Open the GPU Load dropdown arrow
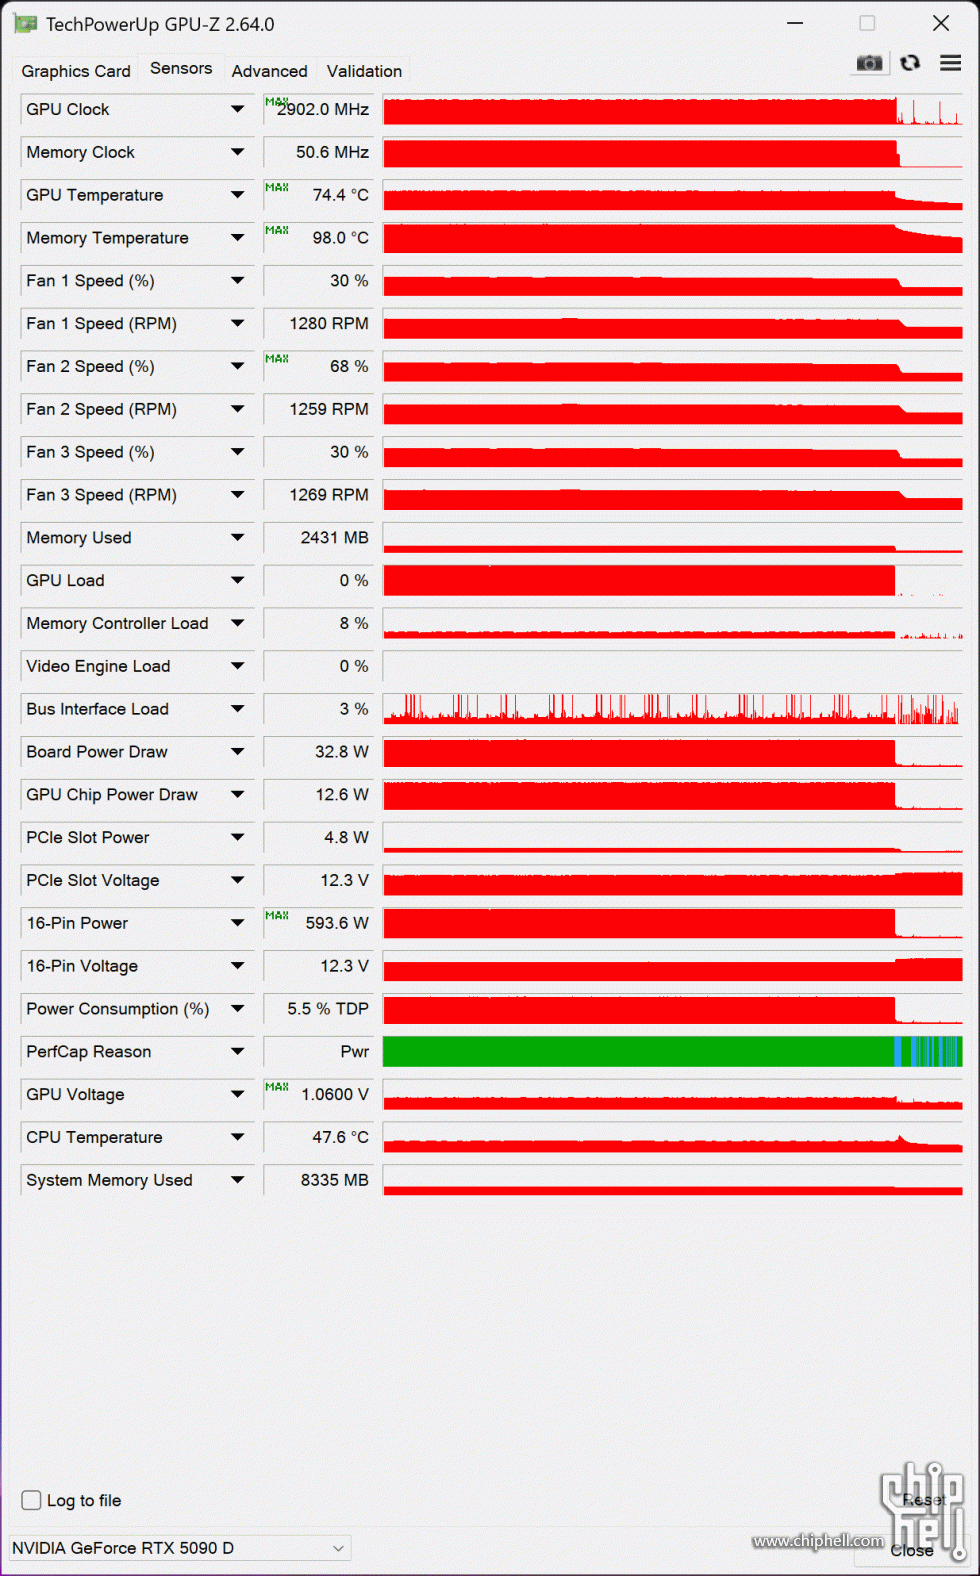 click(237, 580)
